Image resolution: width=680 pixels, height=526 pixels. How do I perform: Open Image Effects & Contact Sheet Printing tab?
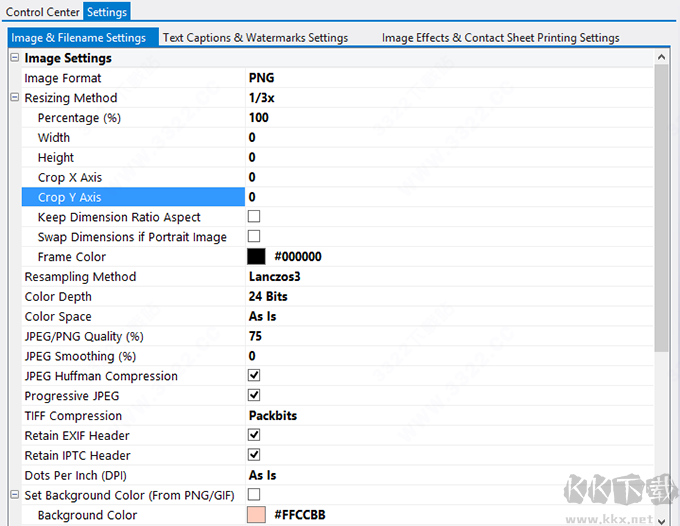[x=500, y=38]
